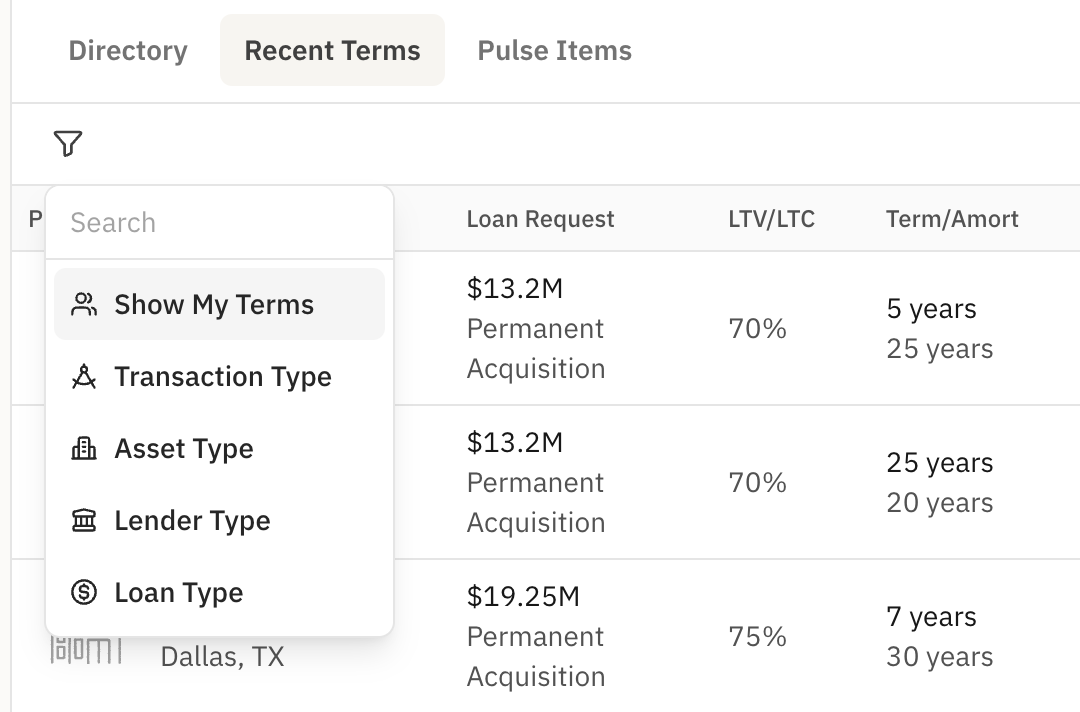This screenshot has width=1080, height=712.
Task: Toggle the Loan Type filter option
Action: [178, 593]
